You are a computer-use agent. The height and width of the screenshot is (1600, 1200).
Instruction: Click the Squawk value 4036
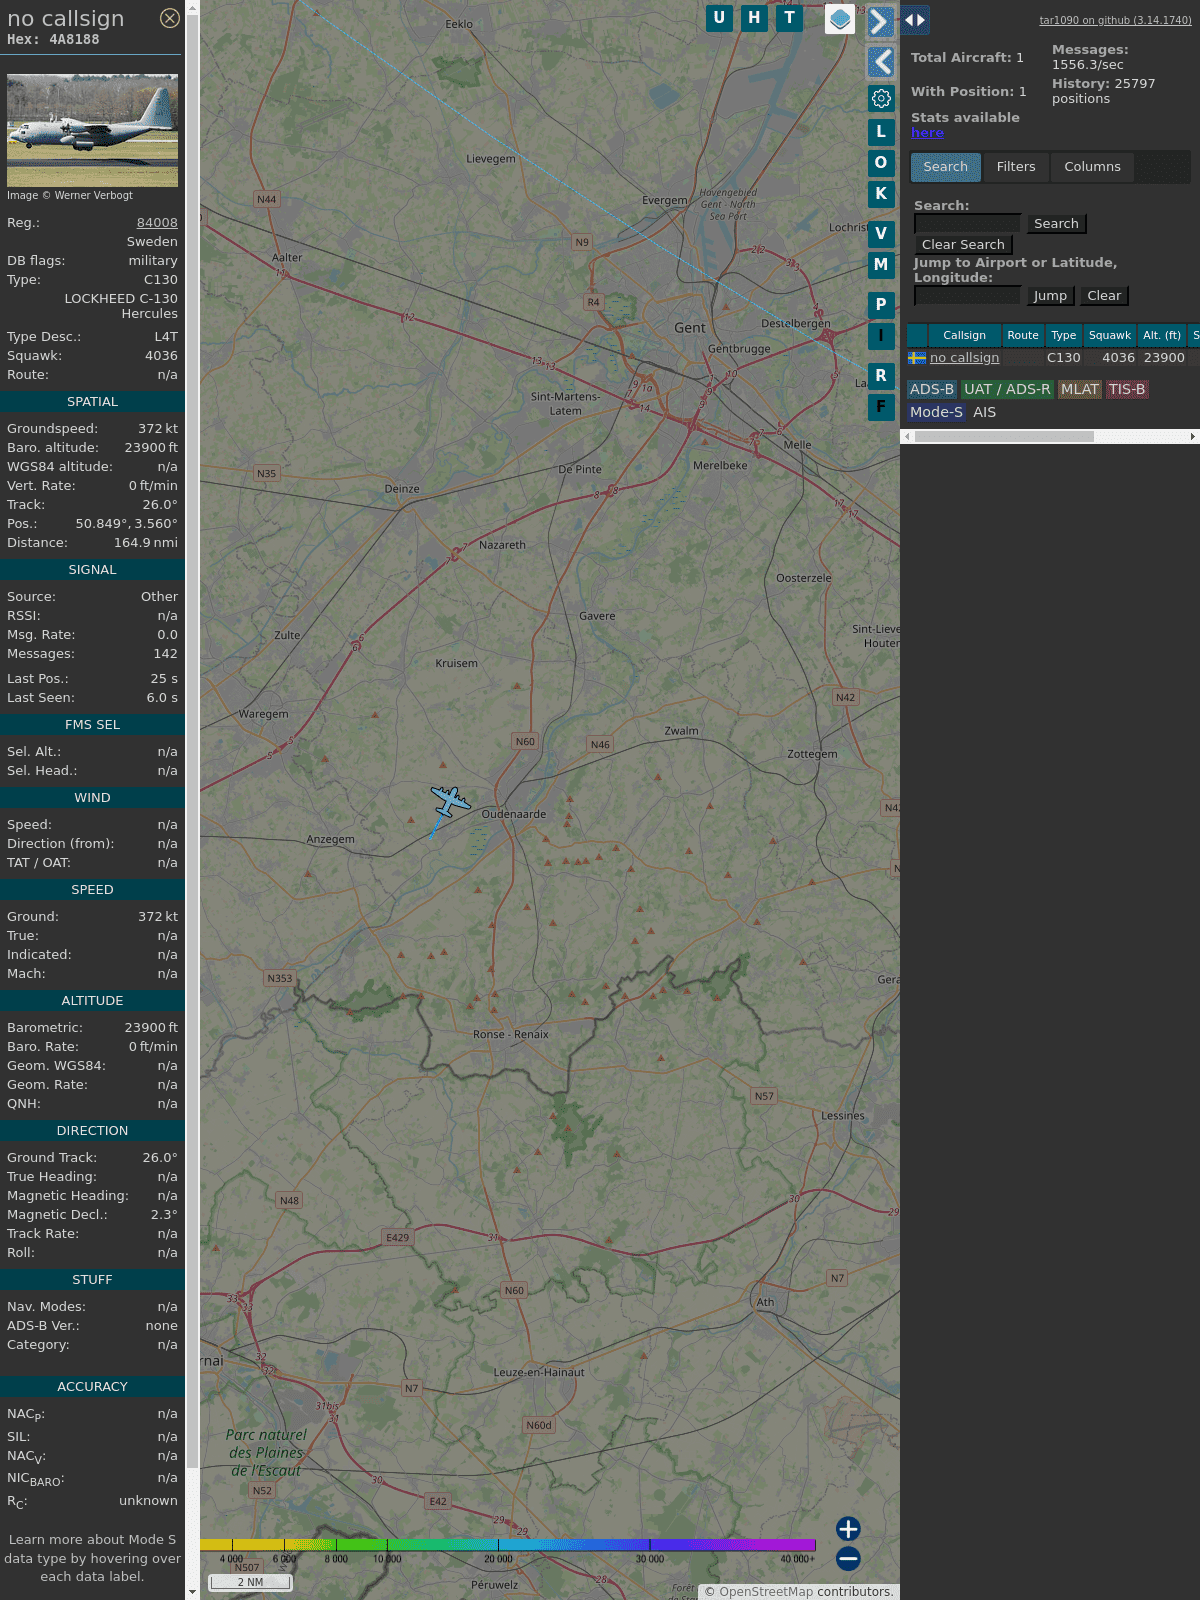pos(161,356)
